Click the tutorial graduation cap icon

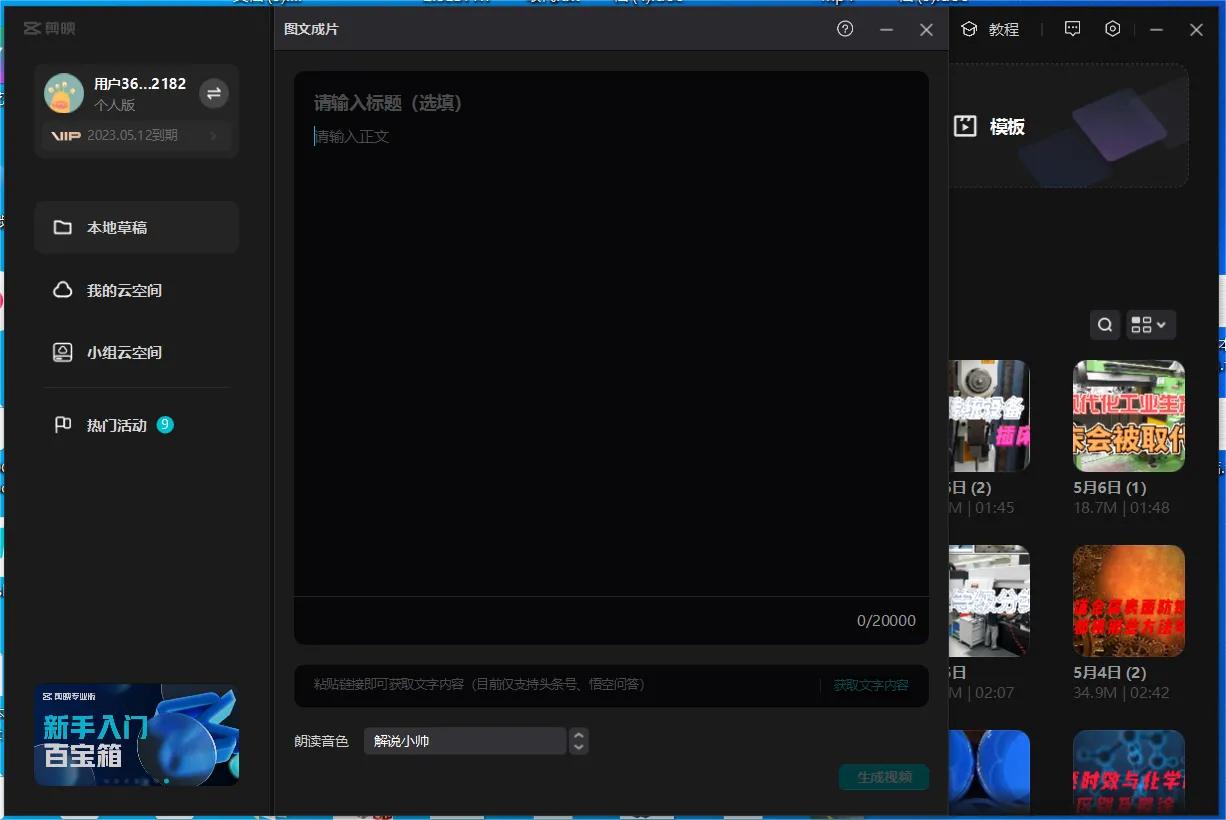969,29
